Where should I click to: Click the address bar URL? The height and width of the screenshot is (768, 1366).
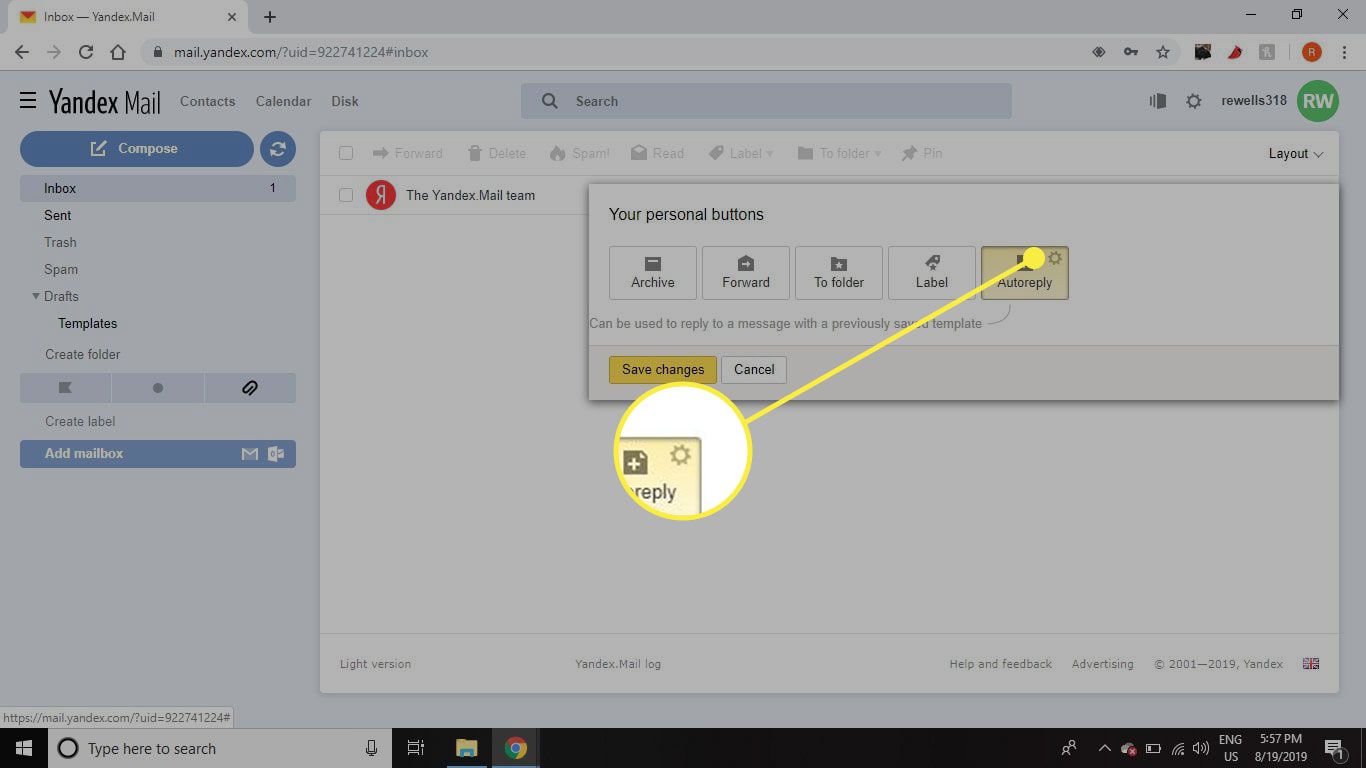point(301,52)
